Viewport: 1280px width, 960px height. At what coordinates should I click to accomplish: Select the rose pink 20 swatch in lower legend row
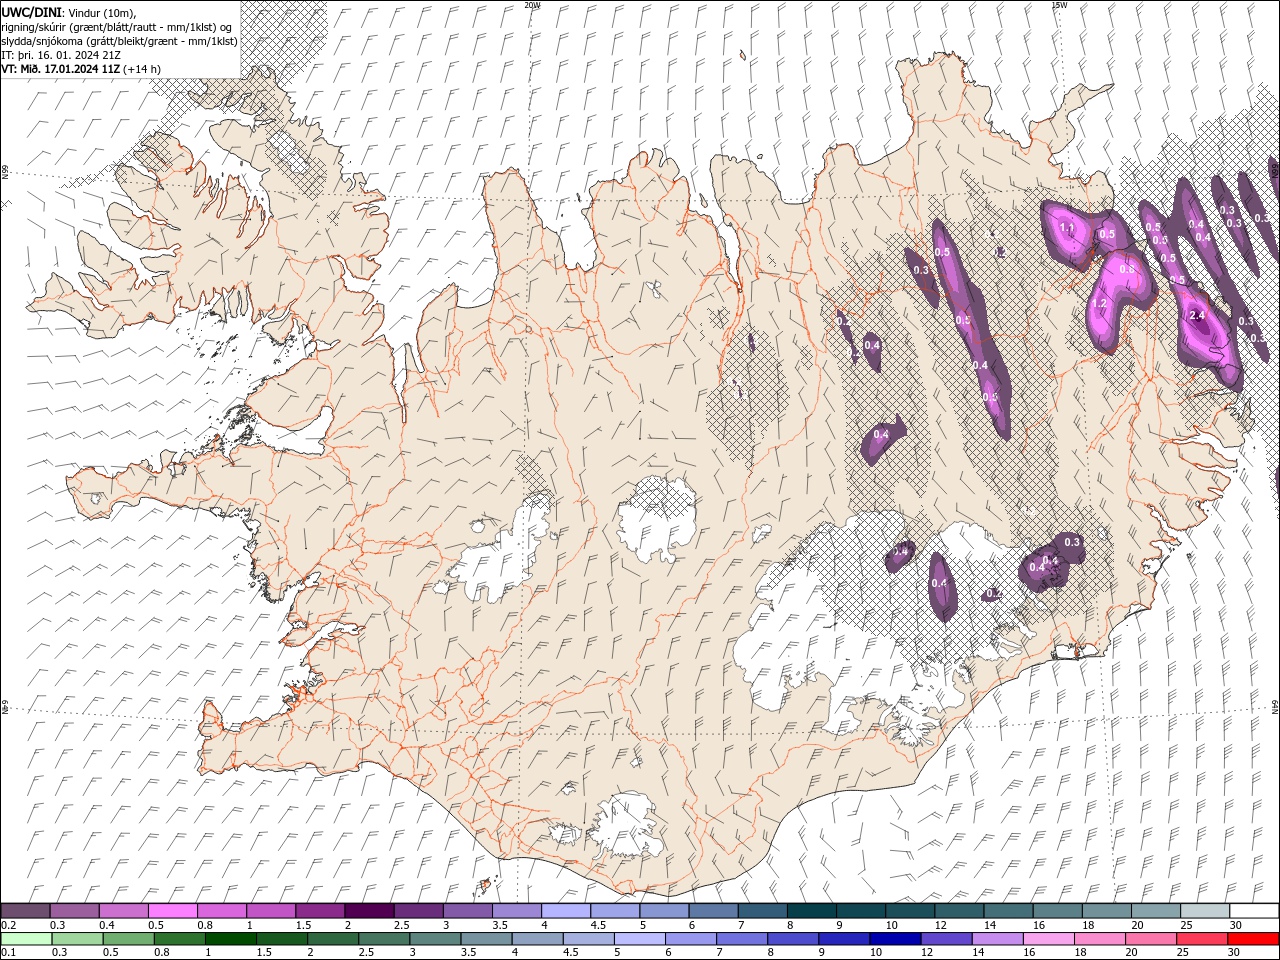click(x=1150, y=939)
